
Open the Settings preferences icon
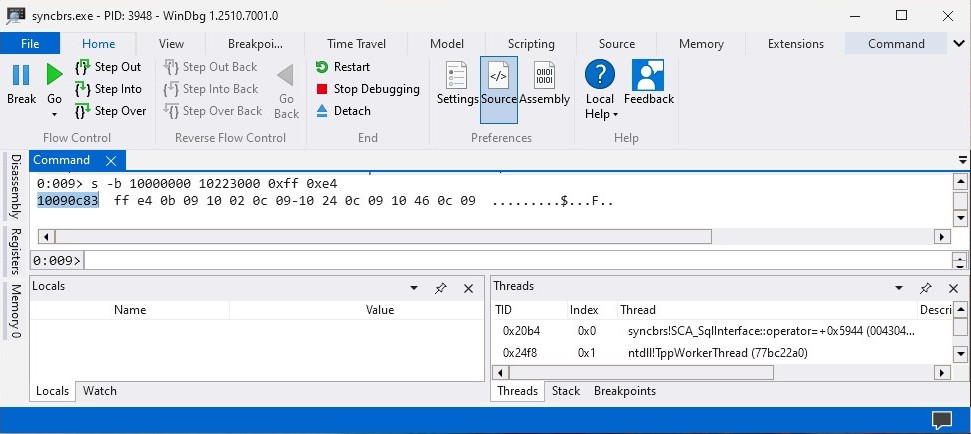coord(457,84)
